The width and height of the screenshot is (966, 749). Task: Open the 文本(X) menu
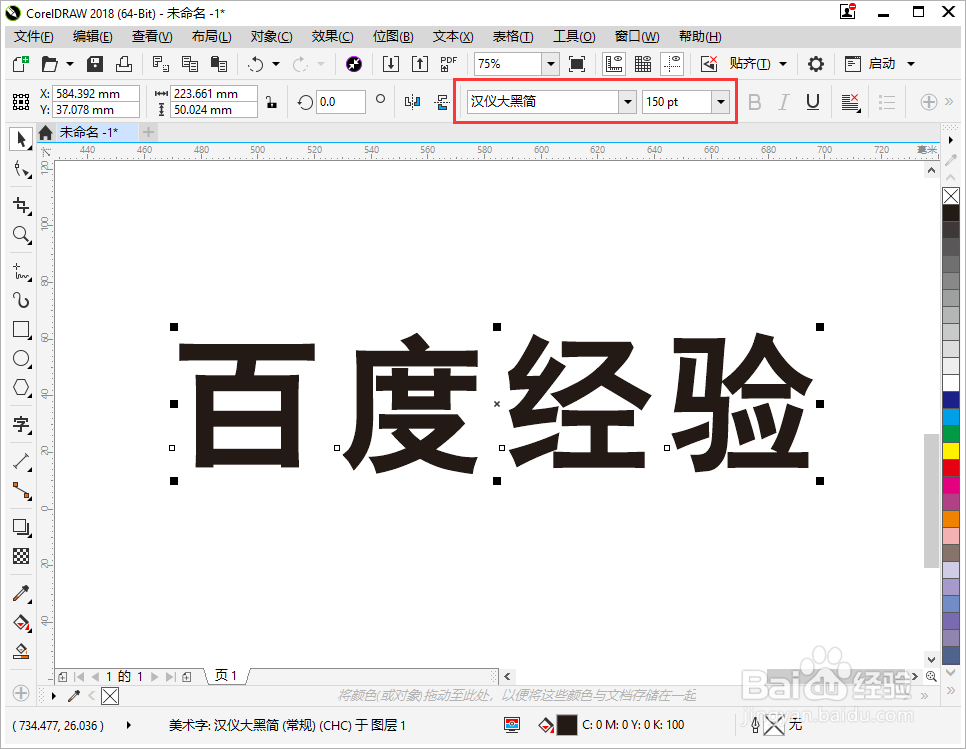(453, 36)
